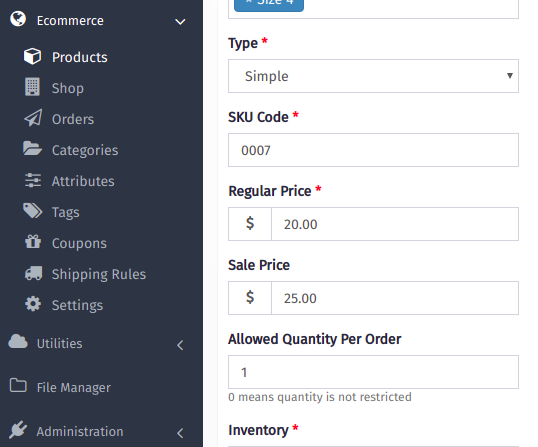The width and height of the screenshot is (538, 447).
Task: Click the Shop building icon
Action: 32,87
